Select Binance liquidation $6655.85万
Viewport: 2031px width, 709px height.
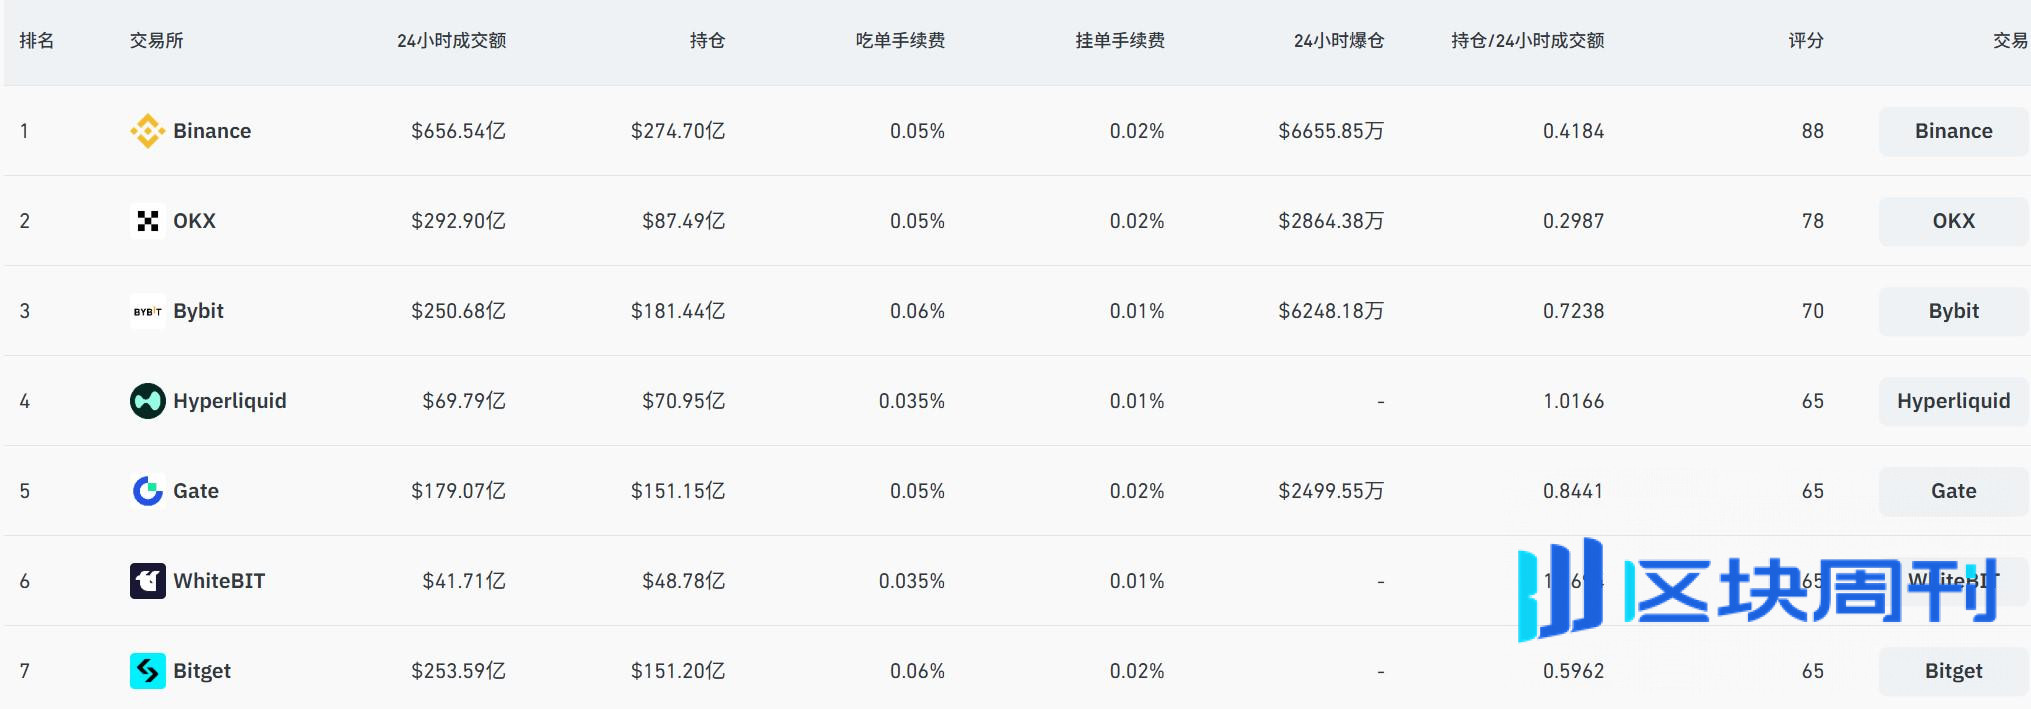point(1331,131)
